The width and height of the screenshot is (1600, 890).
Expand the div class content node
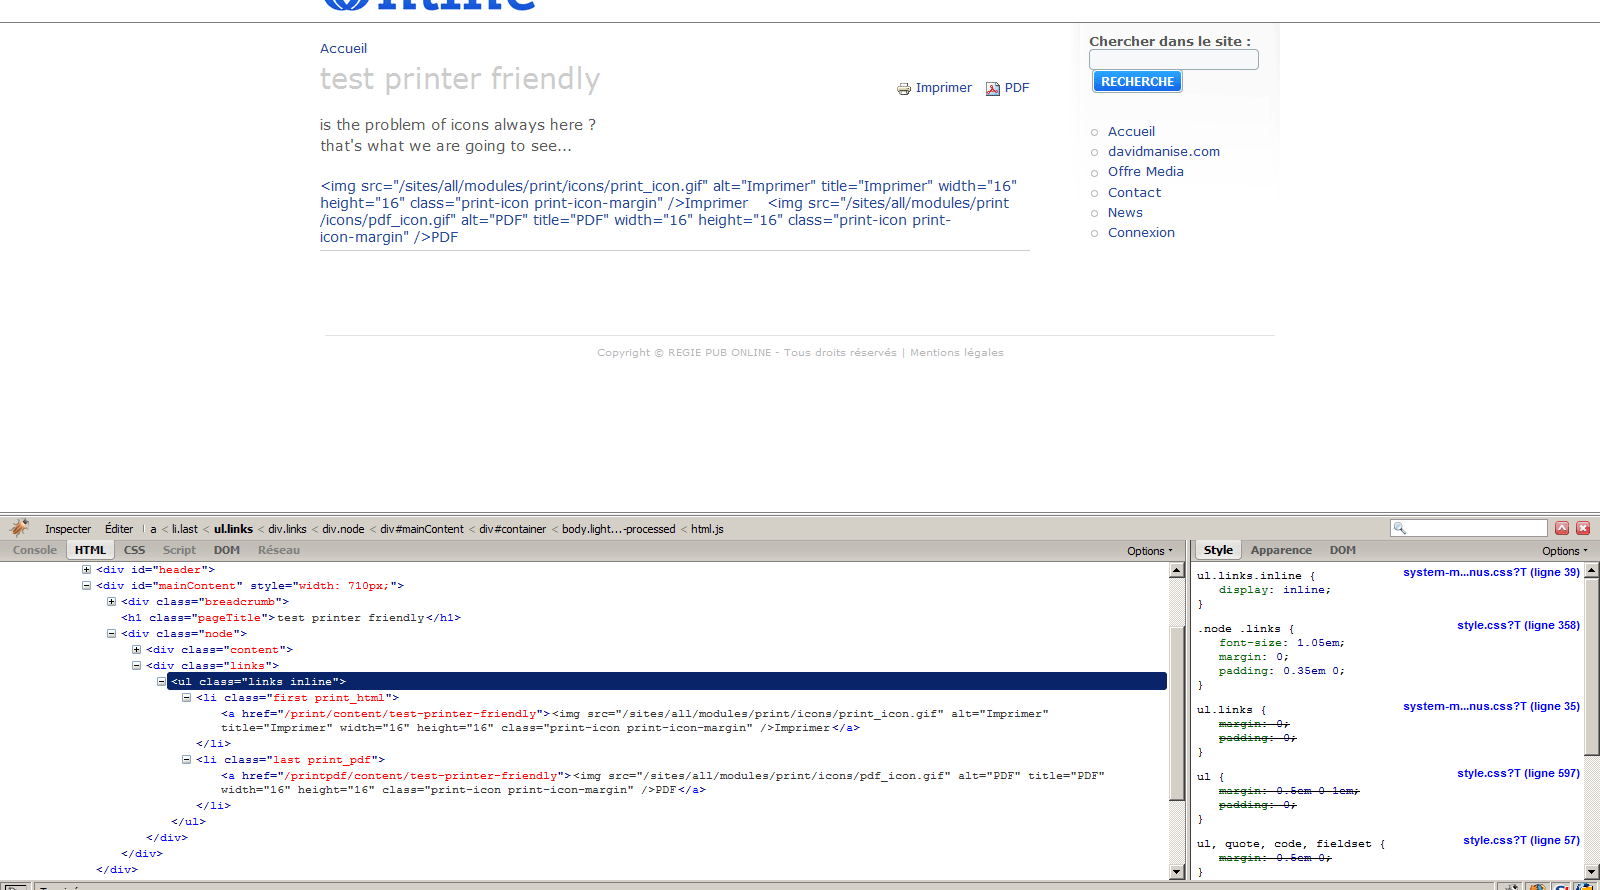pos(136,649)
